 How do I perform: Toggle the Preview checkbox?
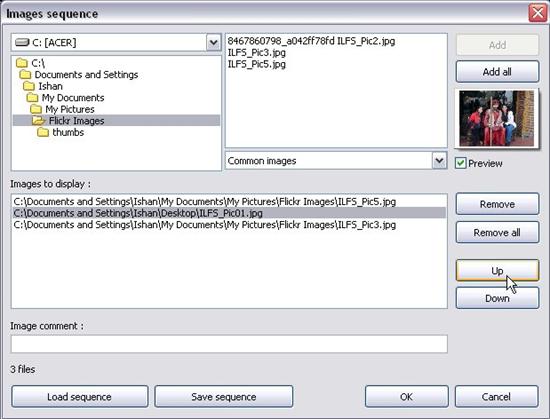pos(460,163)
